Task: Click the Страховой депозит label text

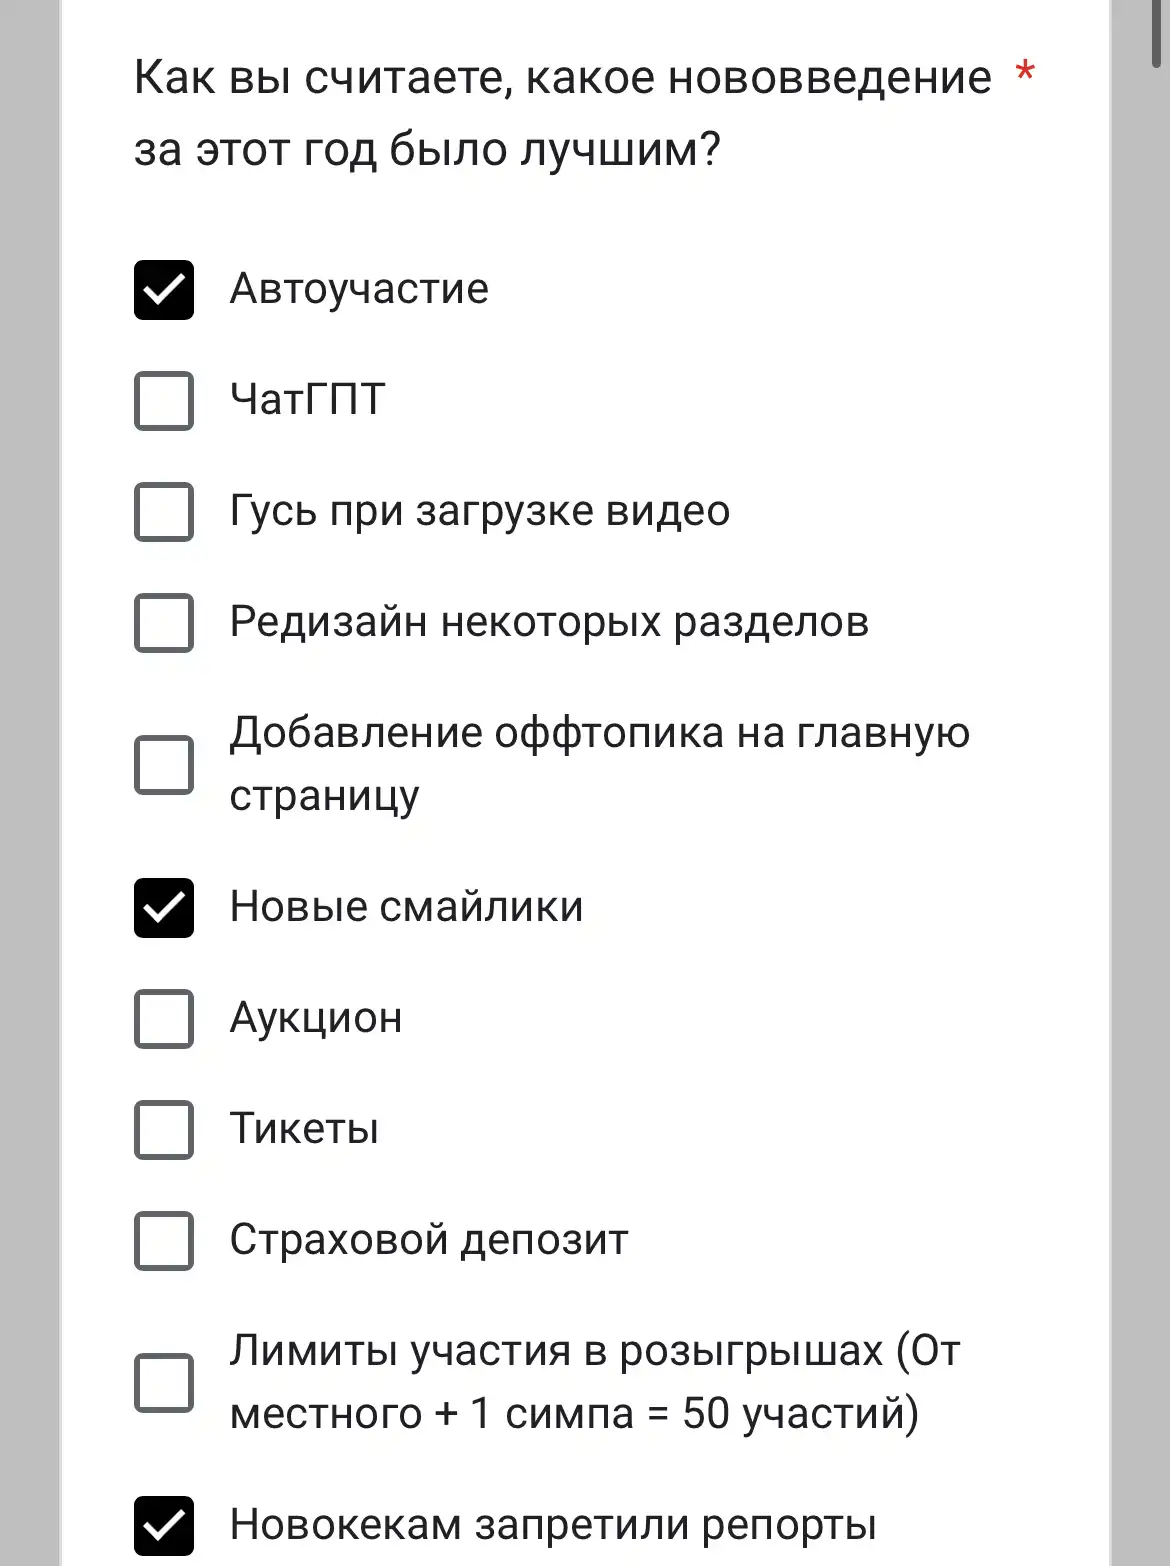Action: pyautogui.click(x=429, y=1241)
